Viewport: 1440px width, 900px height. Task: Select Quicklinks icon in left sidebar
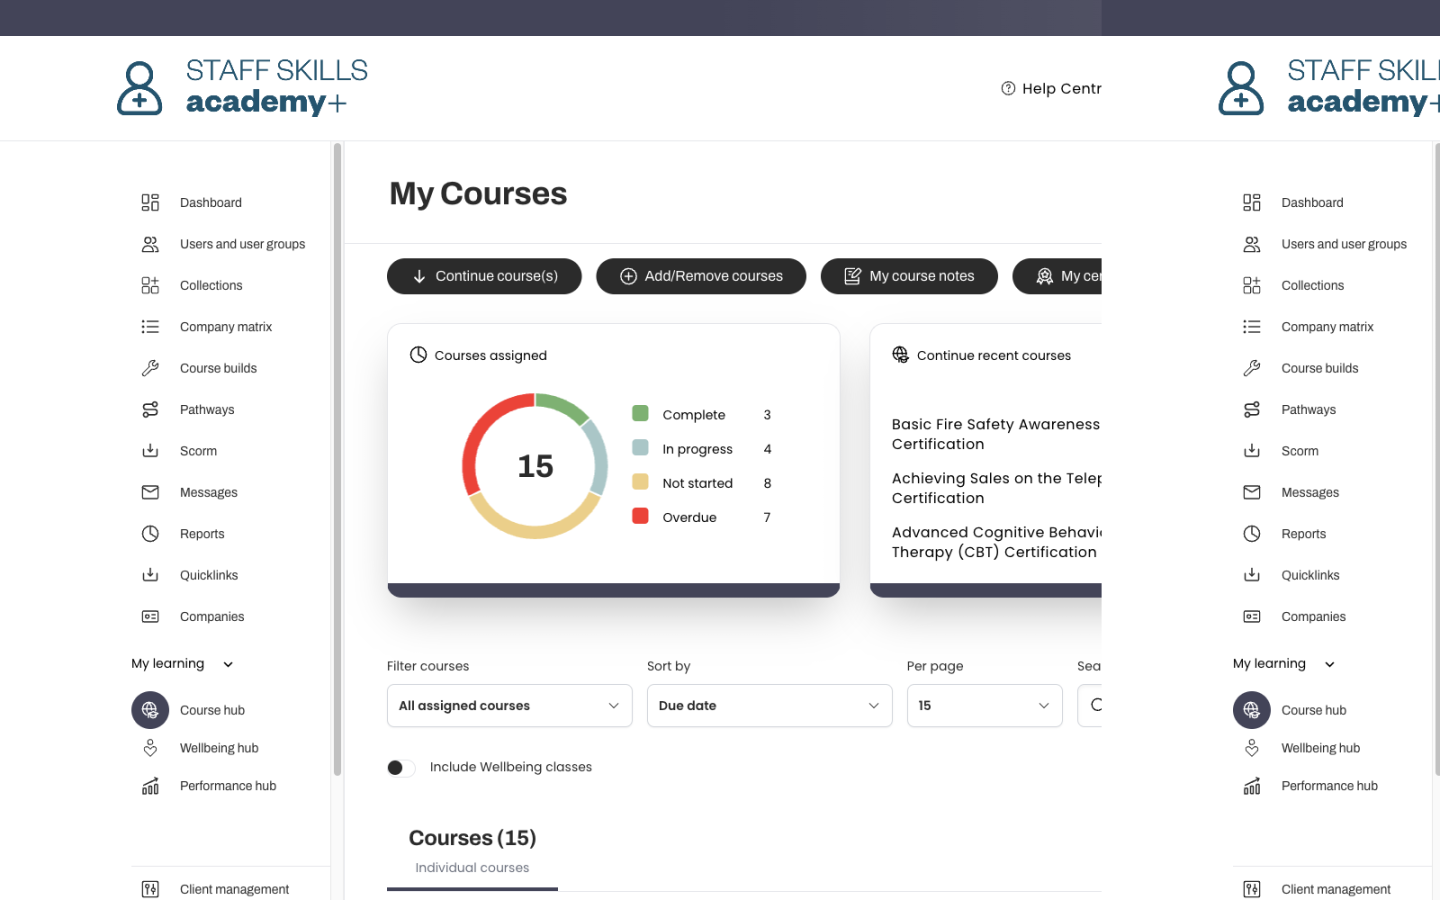click(150, 575)
